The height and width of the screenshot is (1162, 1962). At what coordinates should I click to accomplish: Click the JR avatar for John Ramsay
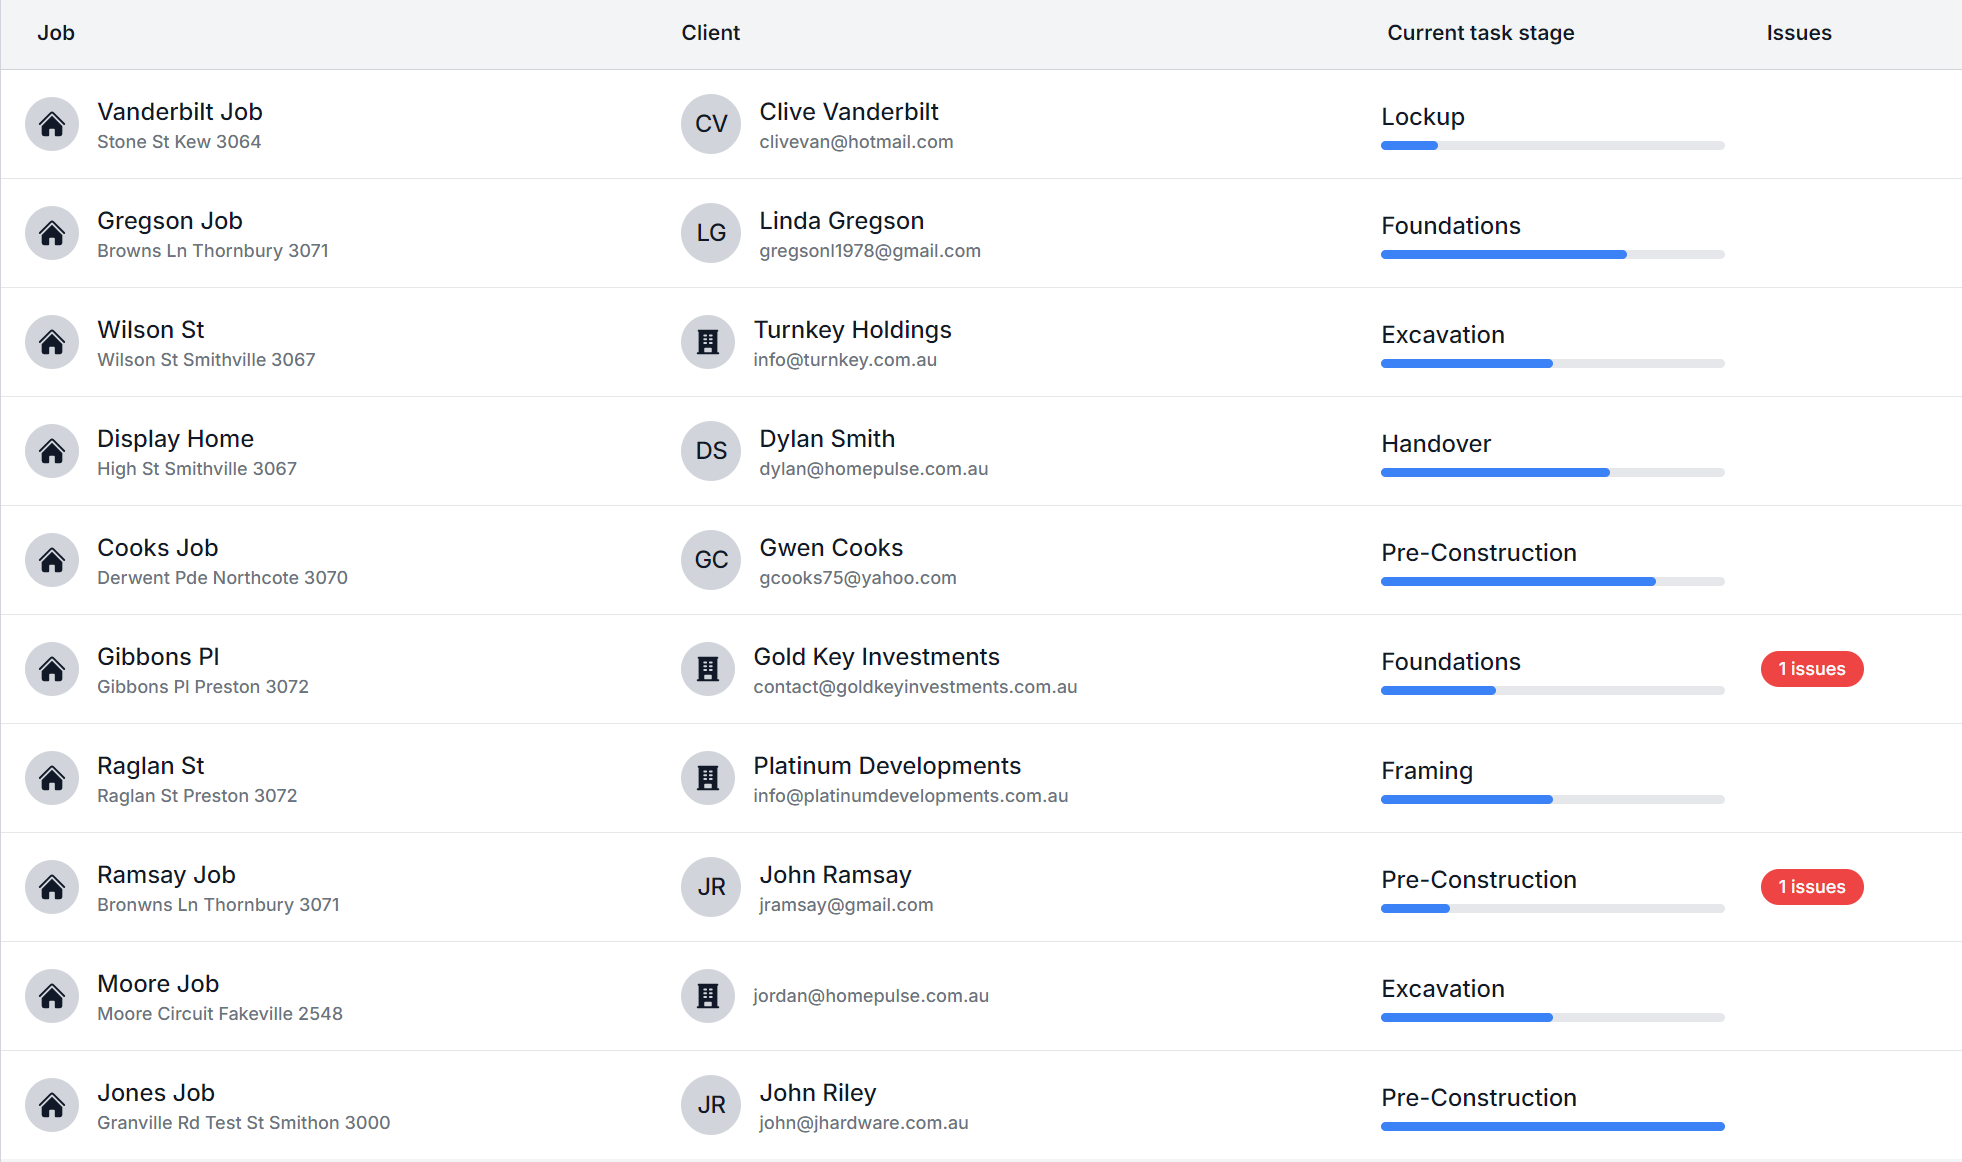tap(711, 887)
